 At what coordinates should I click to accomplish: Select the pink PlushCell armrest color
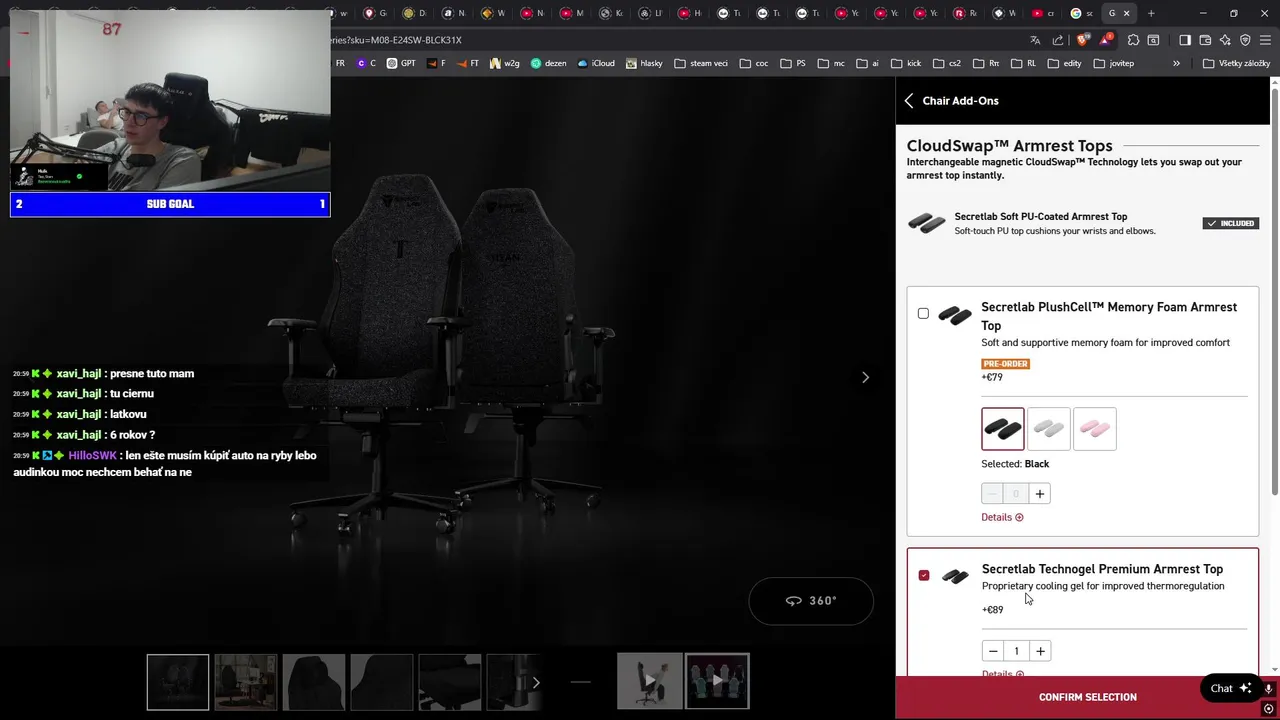[1095, 429]
